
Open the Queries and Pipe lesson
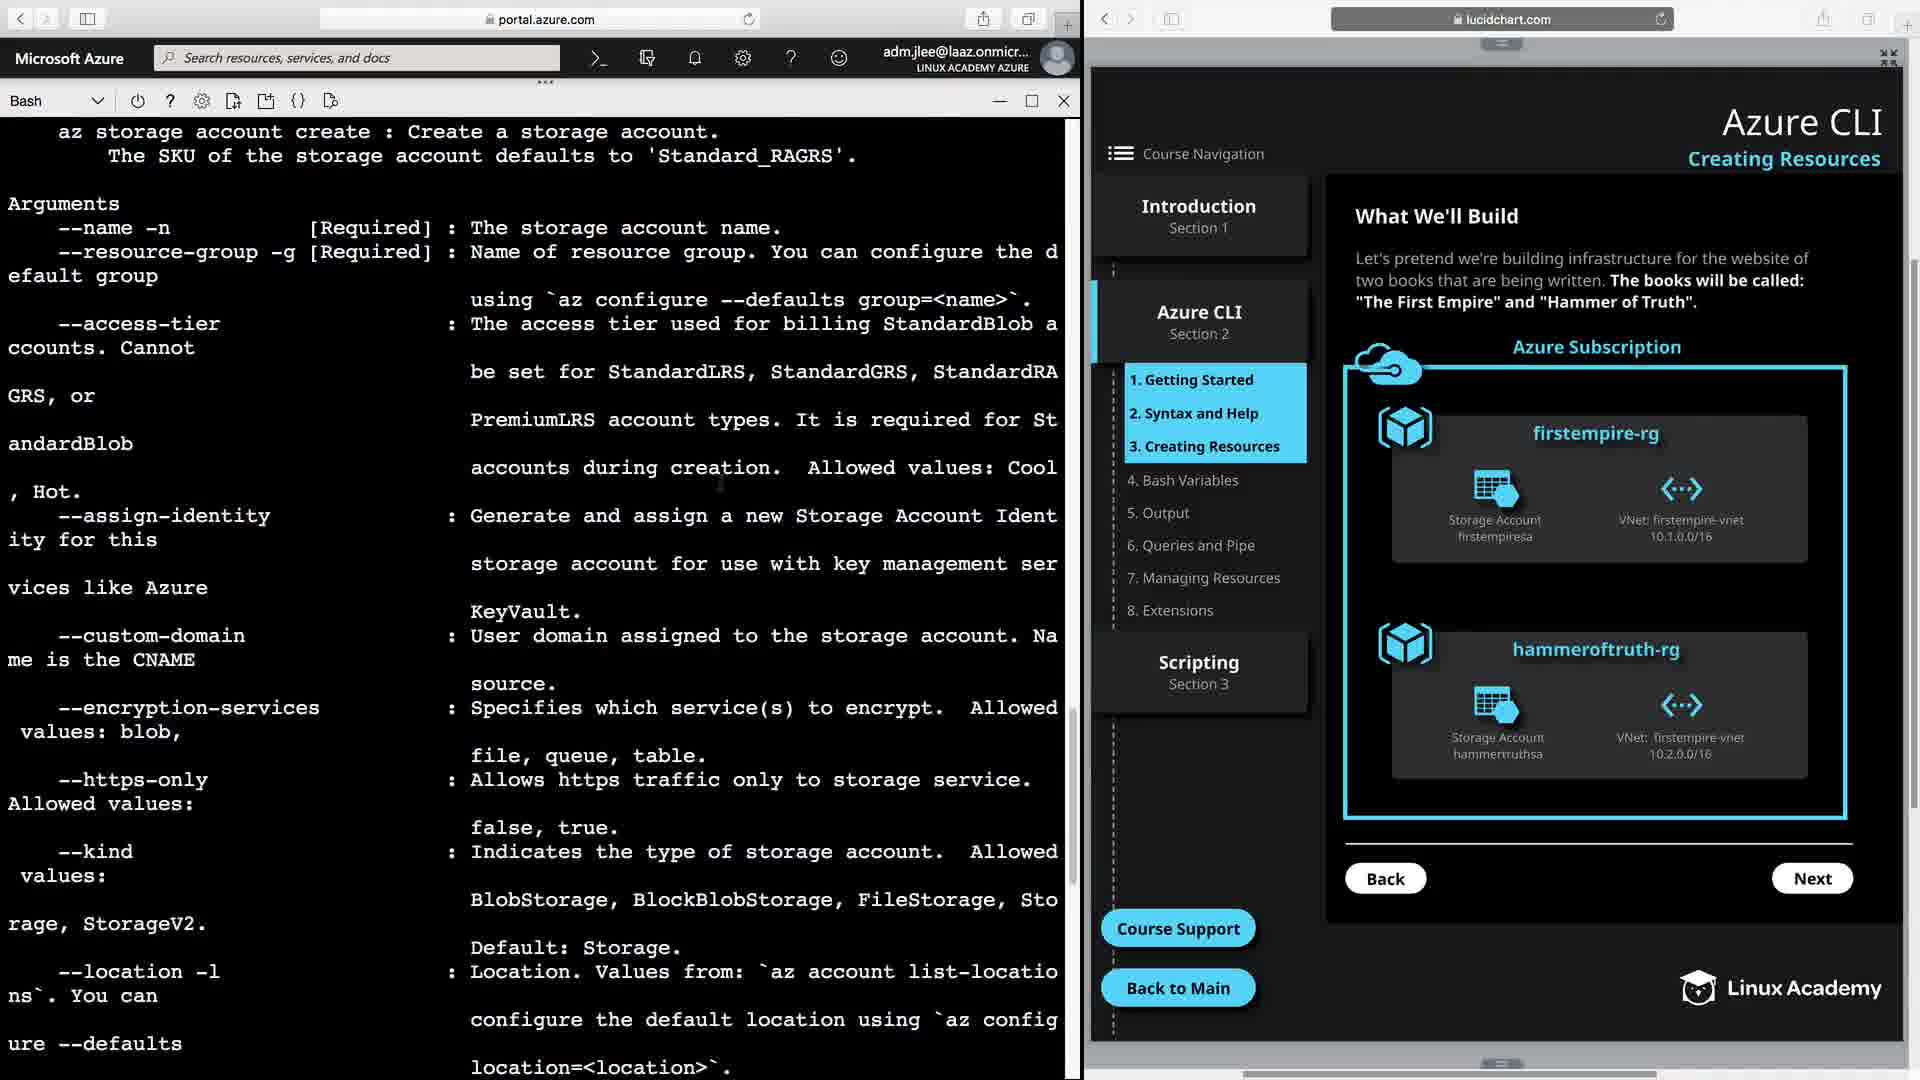1190,545
